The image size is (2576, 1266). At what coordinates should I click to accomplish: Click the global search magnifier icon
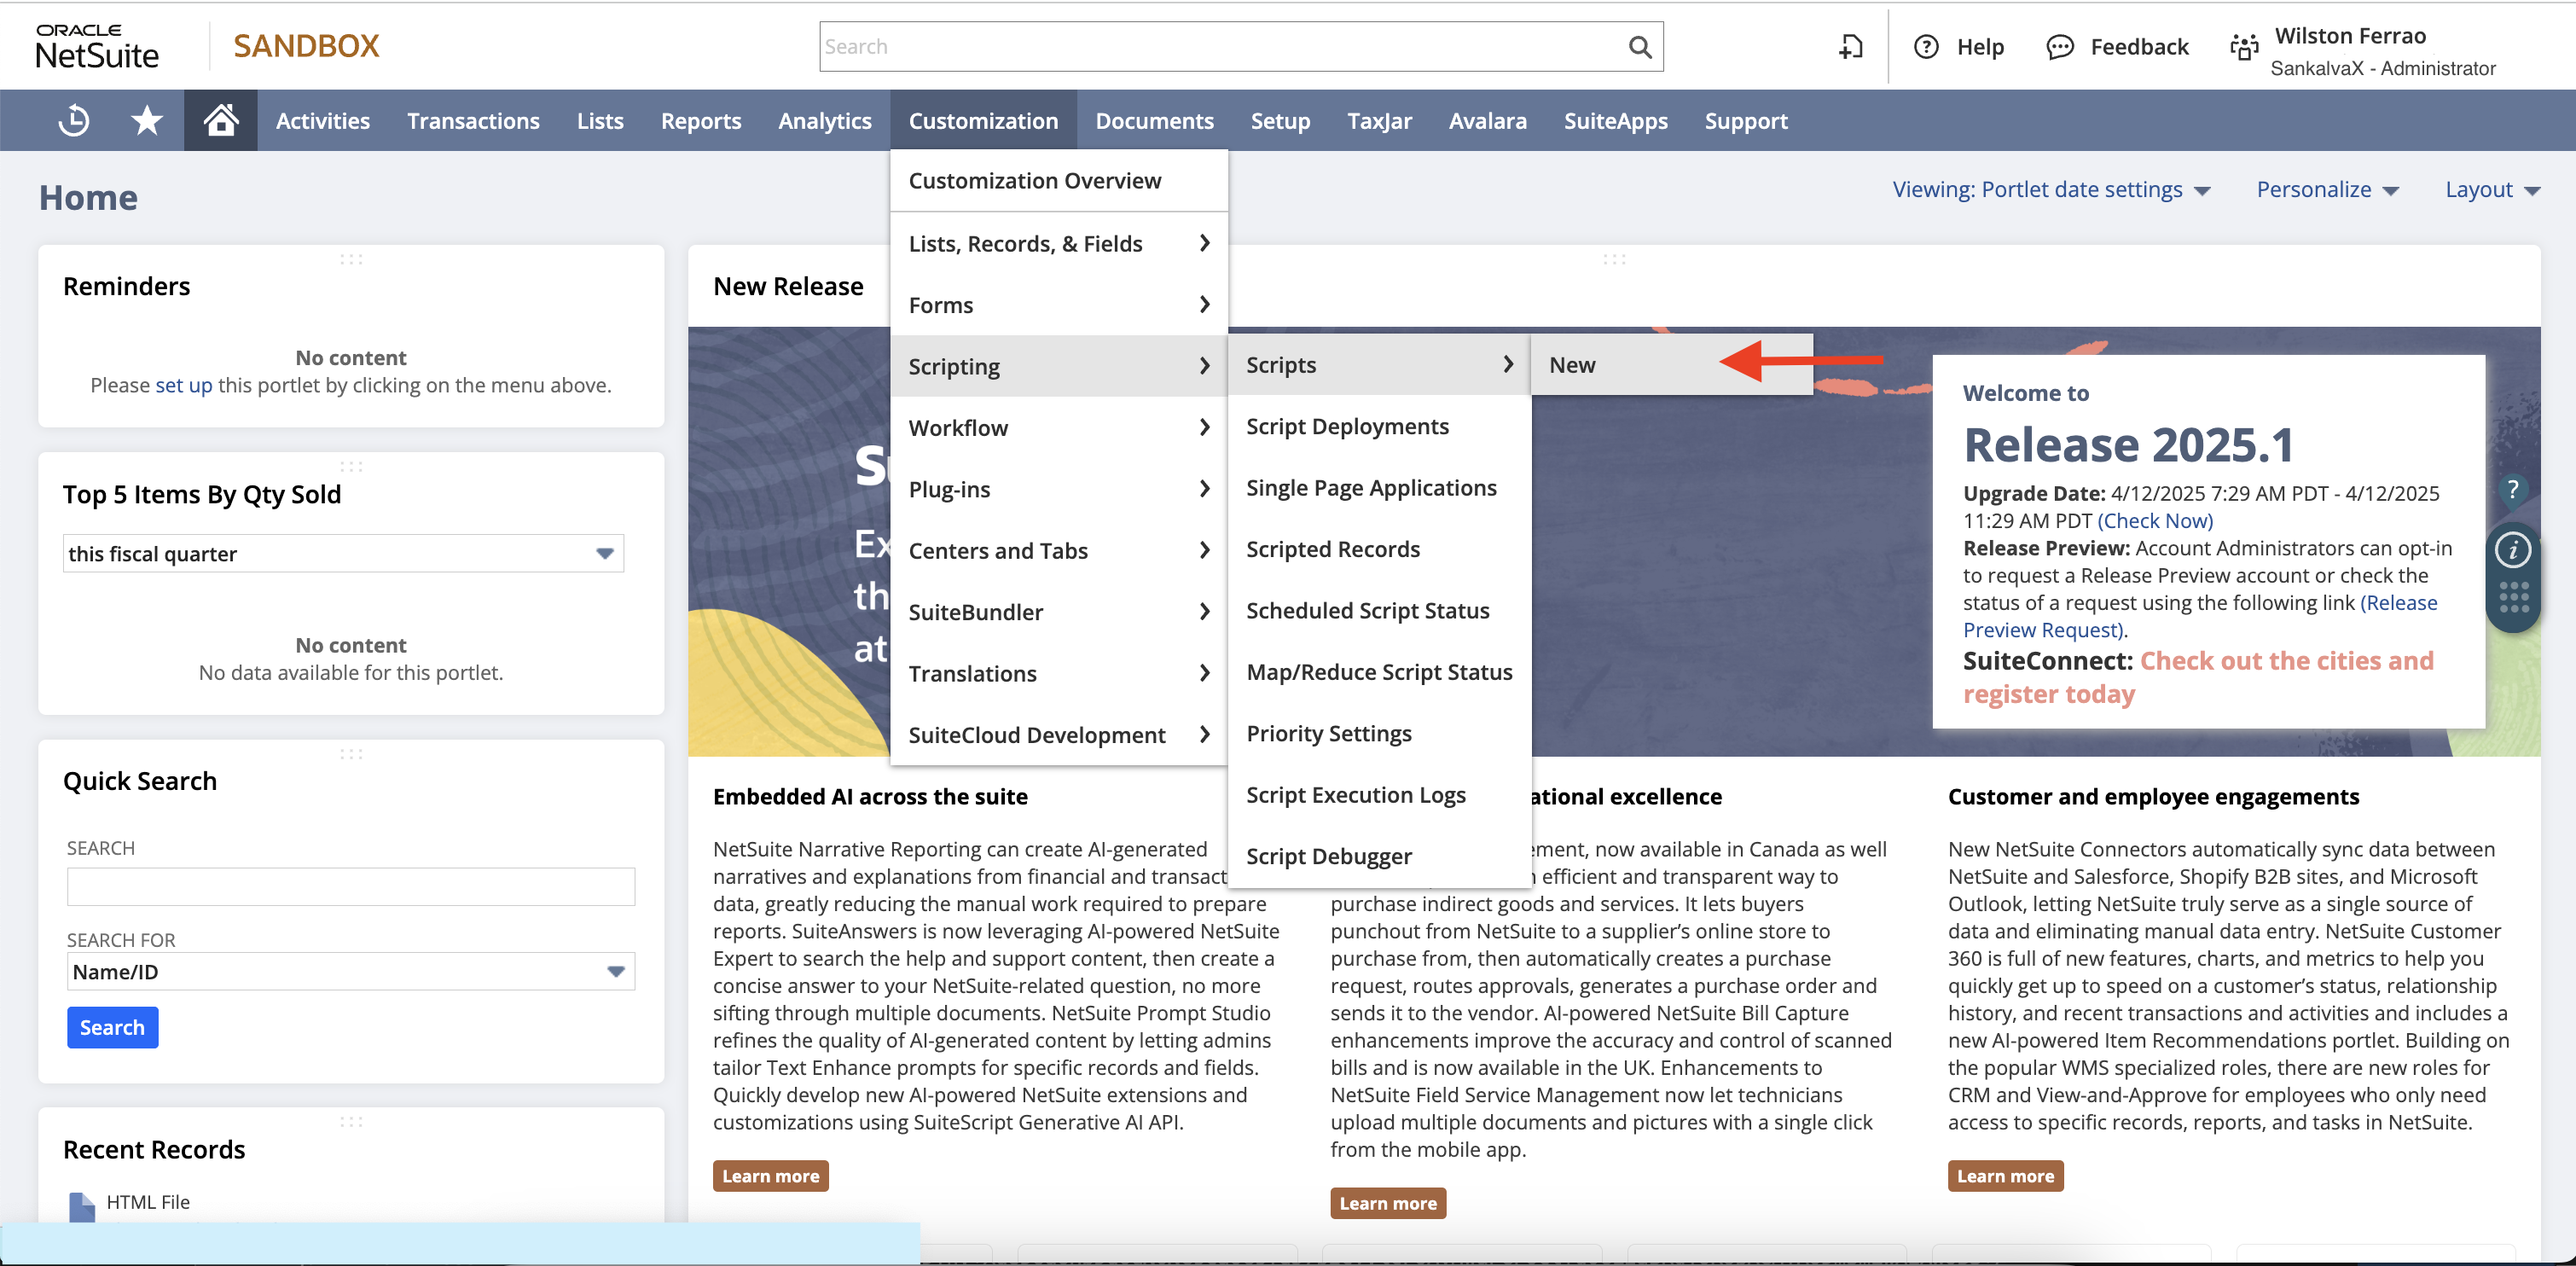pyautogui.click(x=1639, y=47)
